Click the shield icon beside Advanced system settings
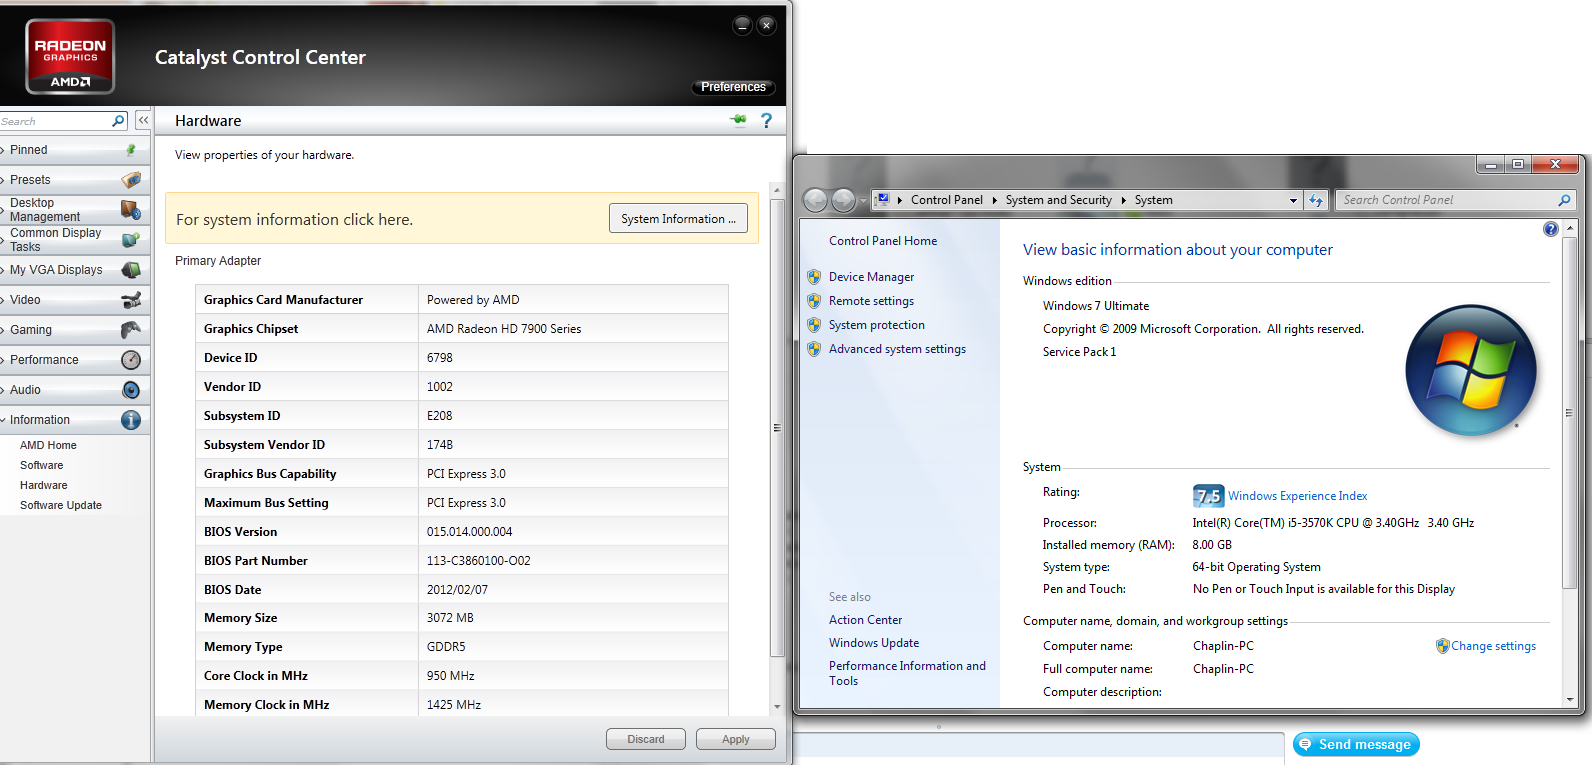The height and width of the screenshot is (765, 1592). point(814,349)
